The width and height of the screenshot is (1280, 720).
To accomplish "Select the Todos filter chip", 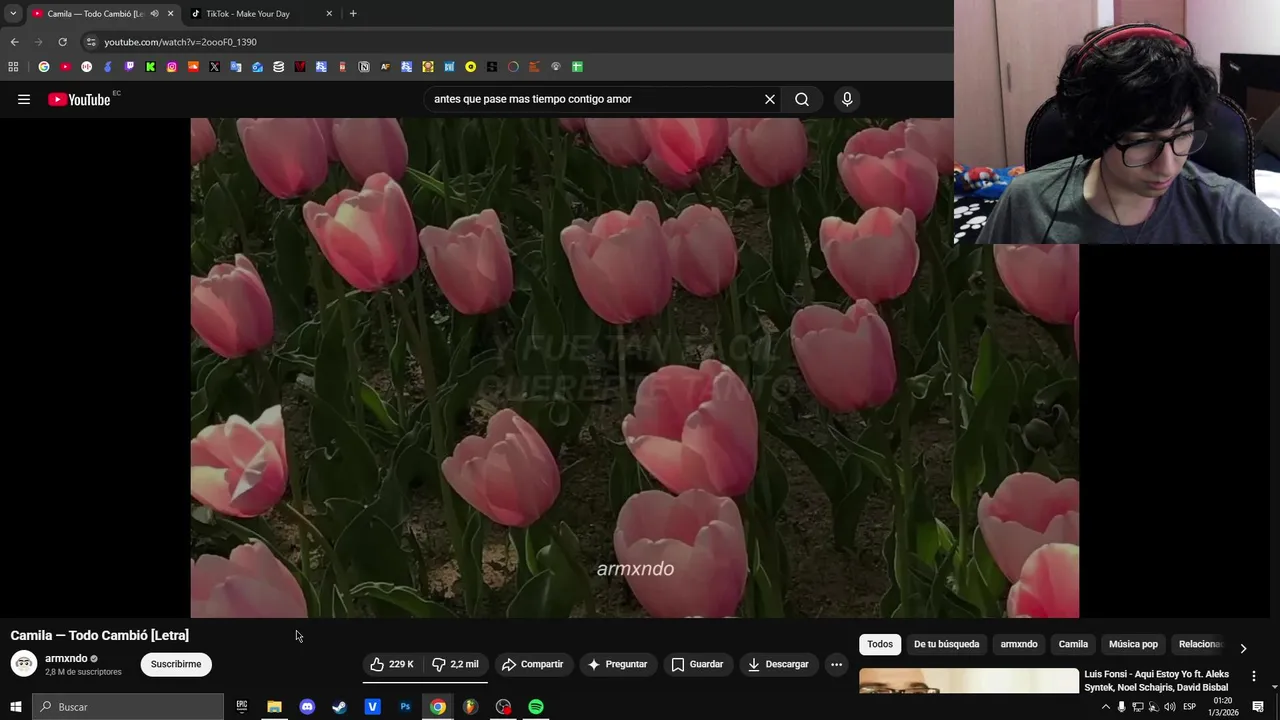I will (880, 644).
